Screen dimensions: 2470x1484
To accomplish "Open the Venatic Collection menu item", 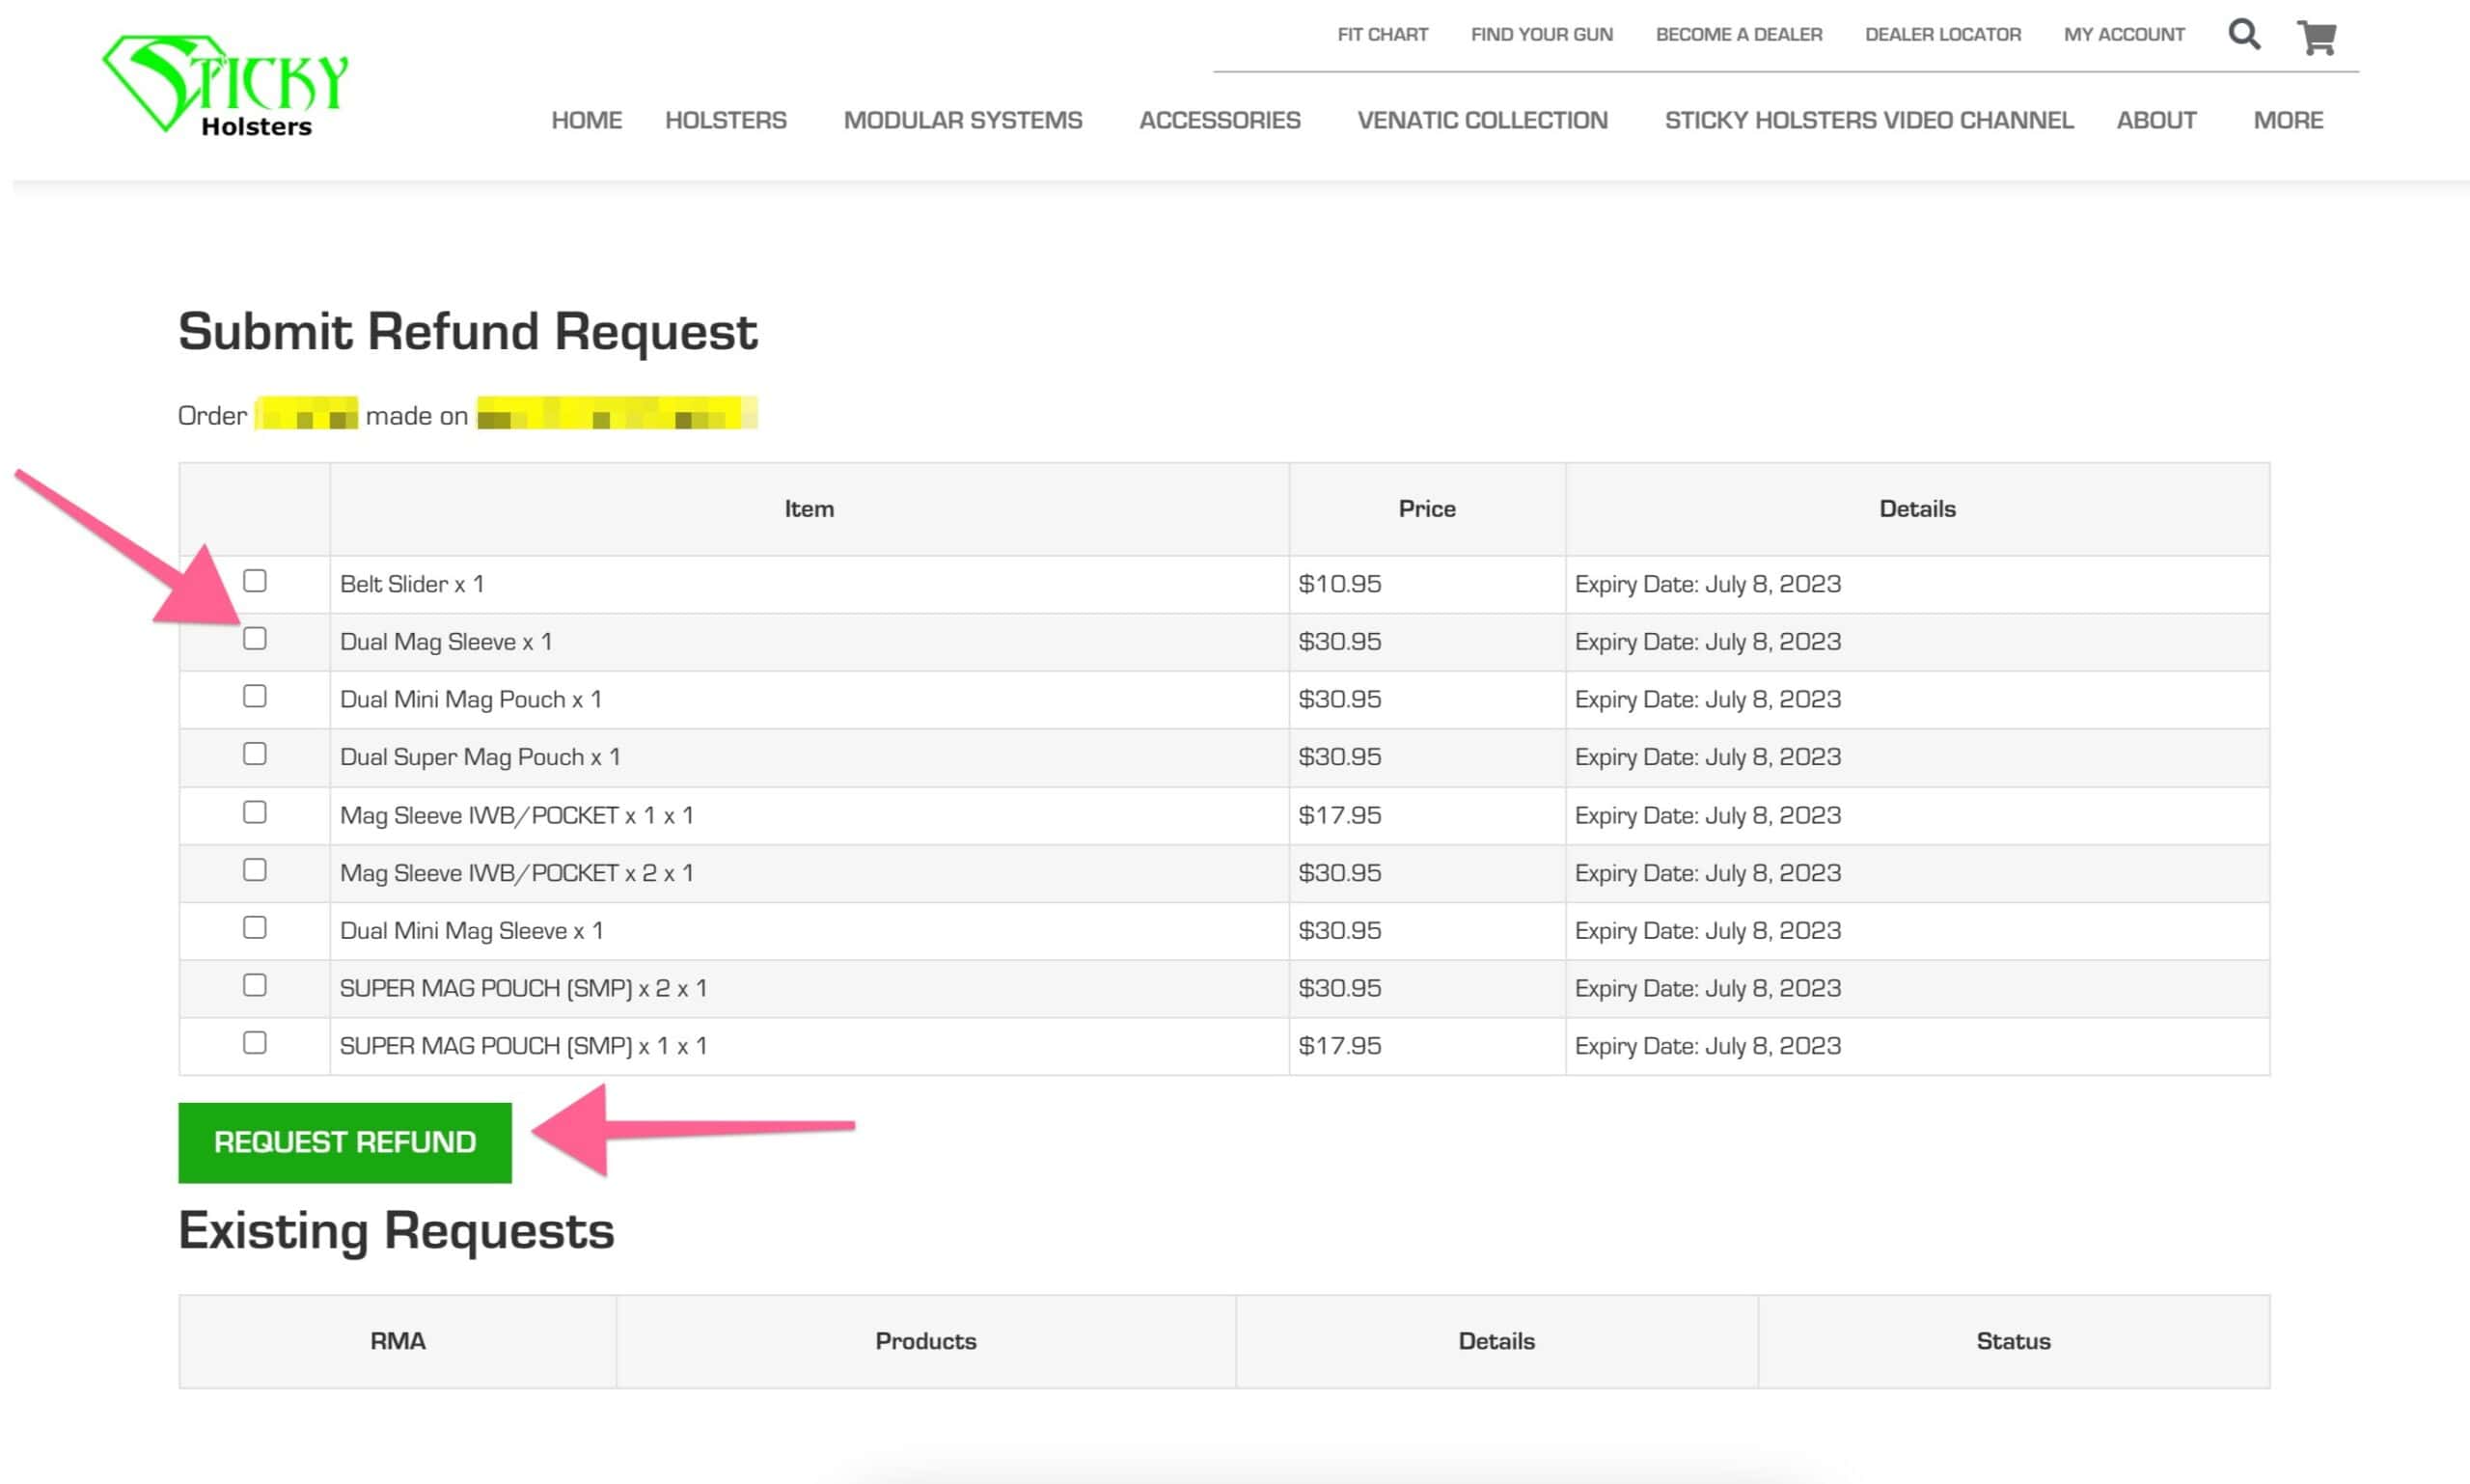I will pos(1481,120).
